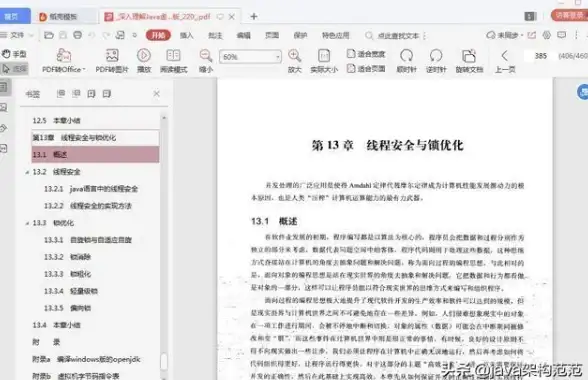Open the settings gear icon in the ribbon
This screenshot has height=380, width=588.
547,35
